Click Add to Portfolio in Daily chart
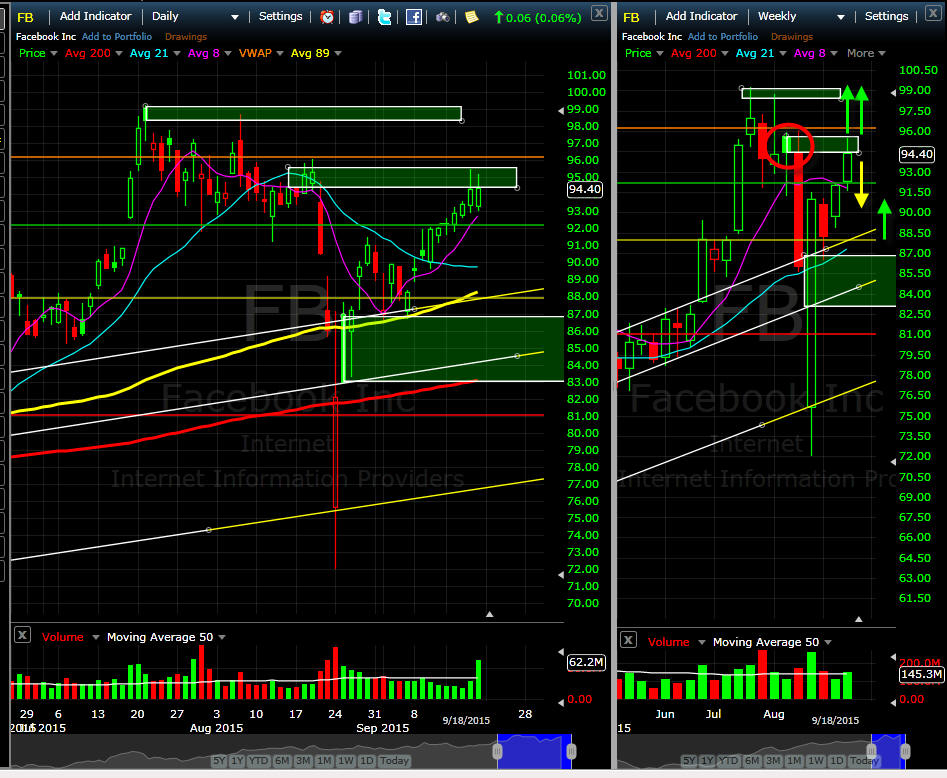This screenshot has width=947, height=778. (x=117, y=37)
